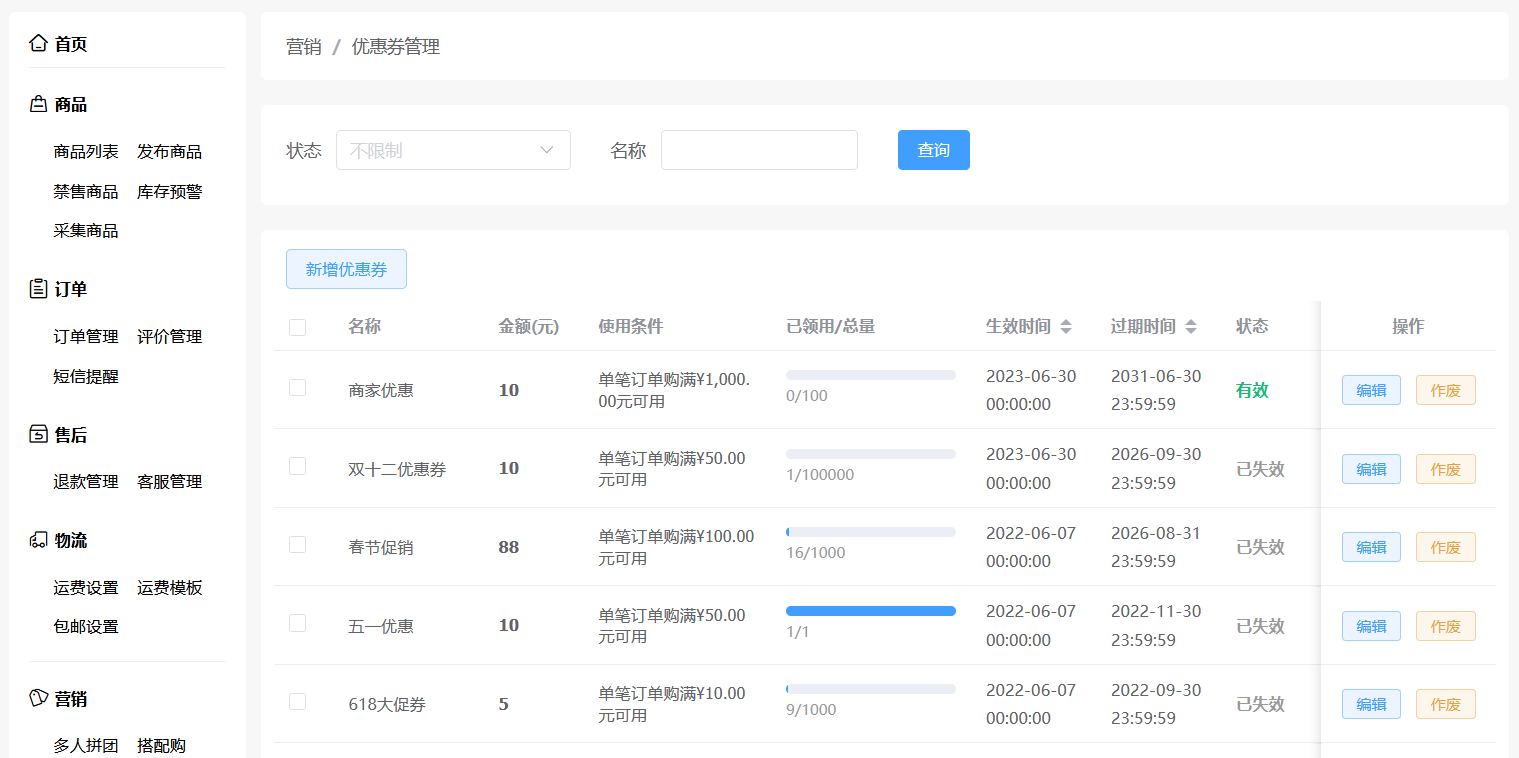Screen dimensions: 1519x758
Task: Open 商品列表 in the sidebar
Action: tap(86, 152)
